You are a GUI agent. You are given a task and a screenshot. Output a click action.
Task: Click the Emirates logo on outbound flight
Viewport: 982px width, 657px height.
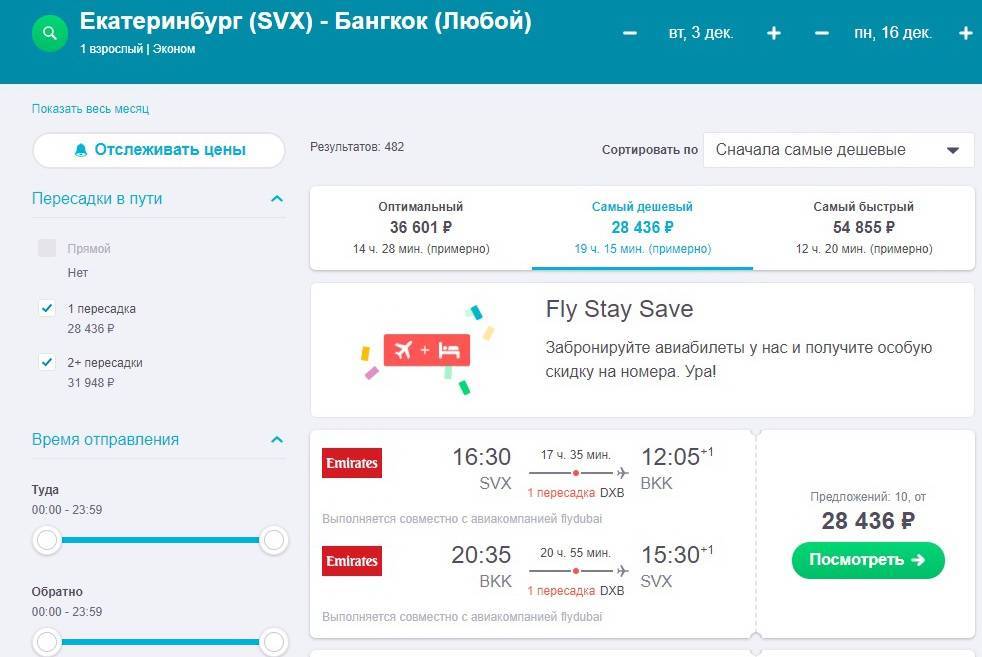coord(352,463)
